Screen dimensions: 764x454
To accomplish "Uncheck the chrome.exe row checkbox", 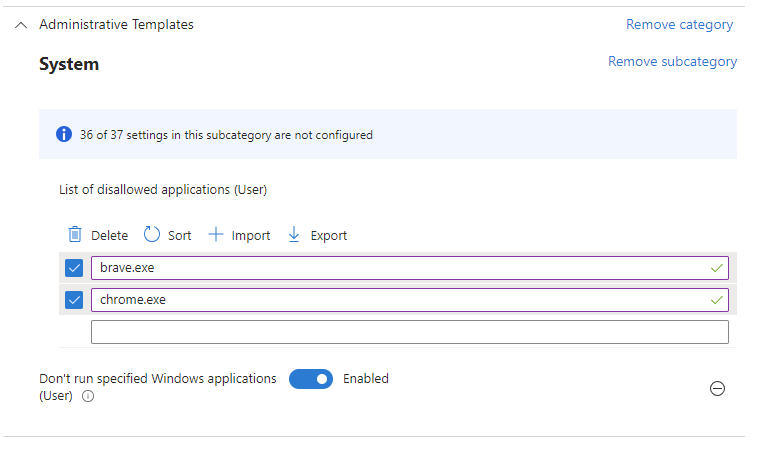I will pyautogui.click(x=74, y=300).
